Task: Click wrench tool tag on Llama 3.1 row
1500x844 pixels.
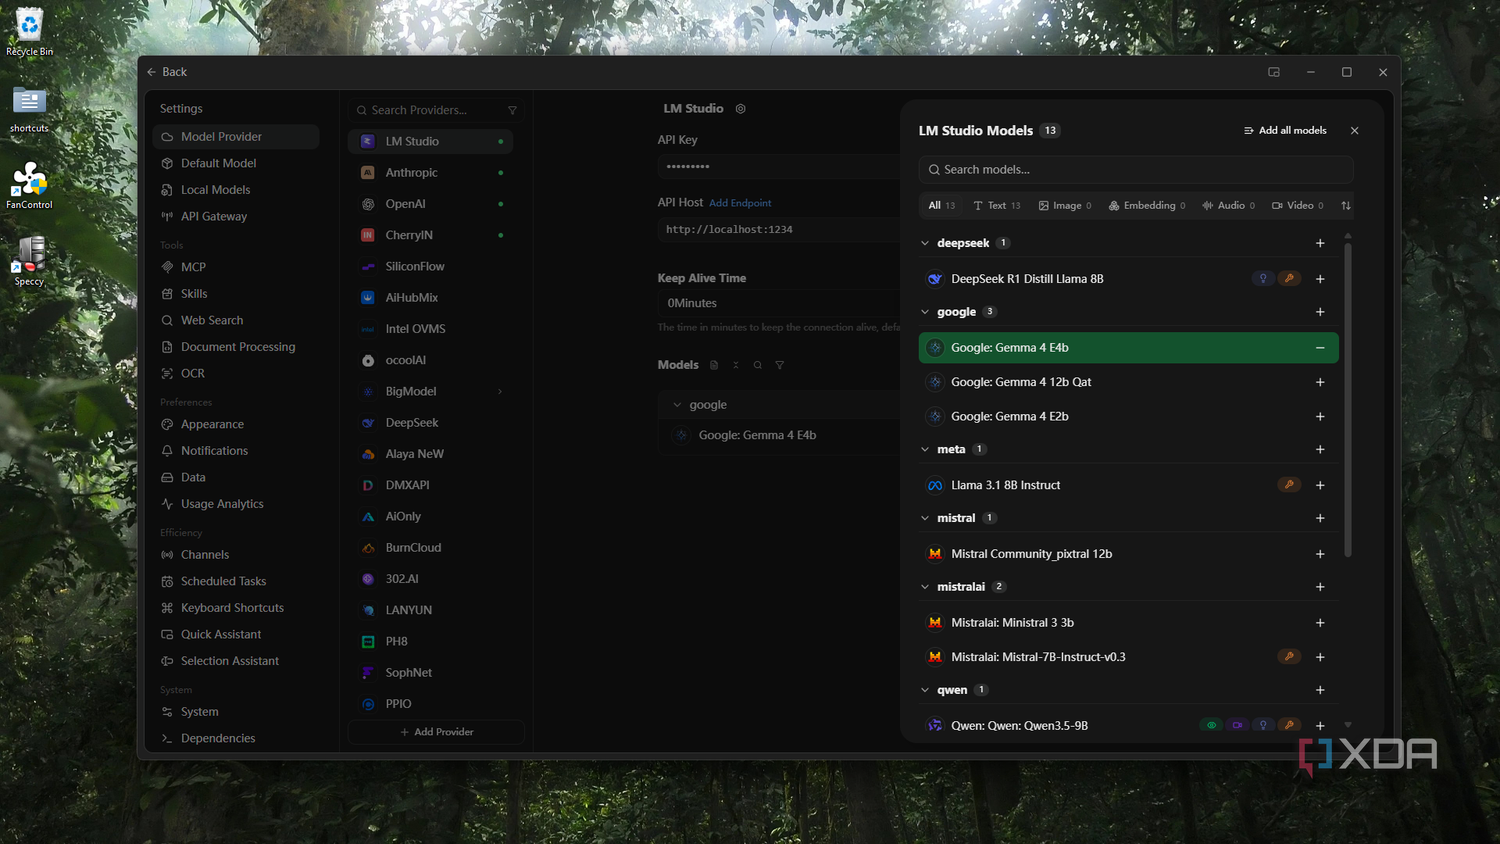Action: (1289, 485)
